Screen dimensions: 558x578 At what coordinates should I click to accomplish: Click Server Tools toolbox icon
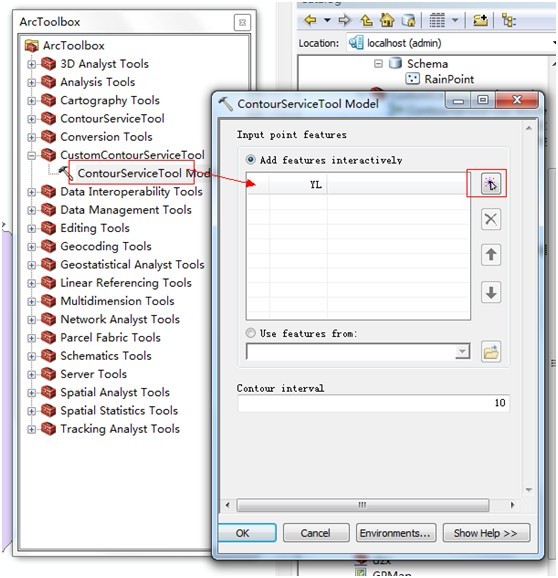(x=48, y=374)
